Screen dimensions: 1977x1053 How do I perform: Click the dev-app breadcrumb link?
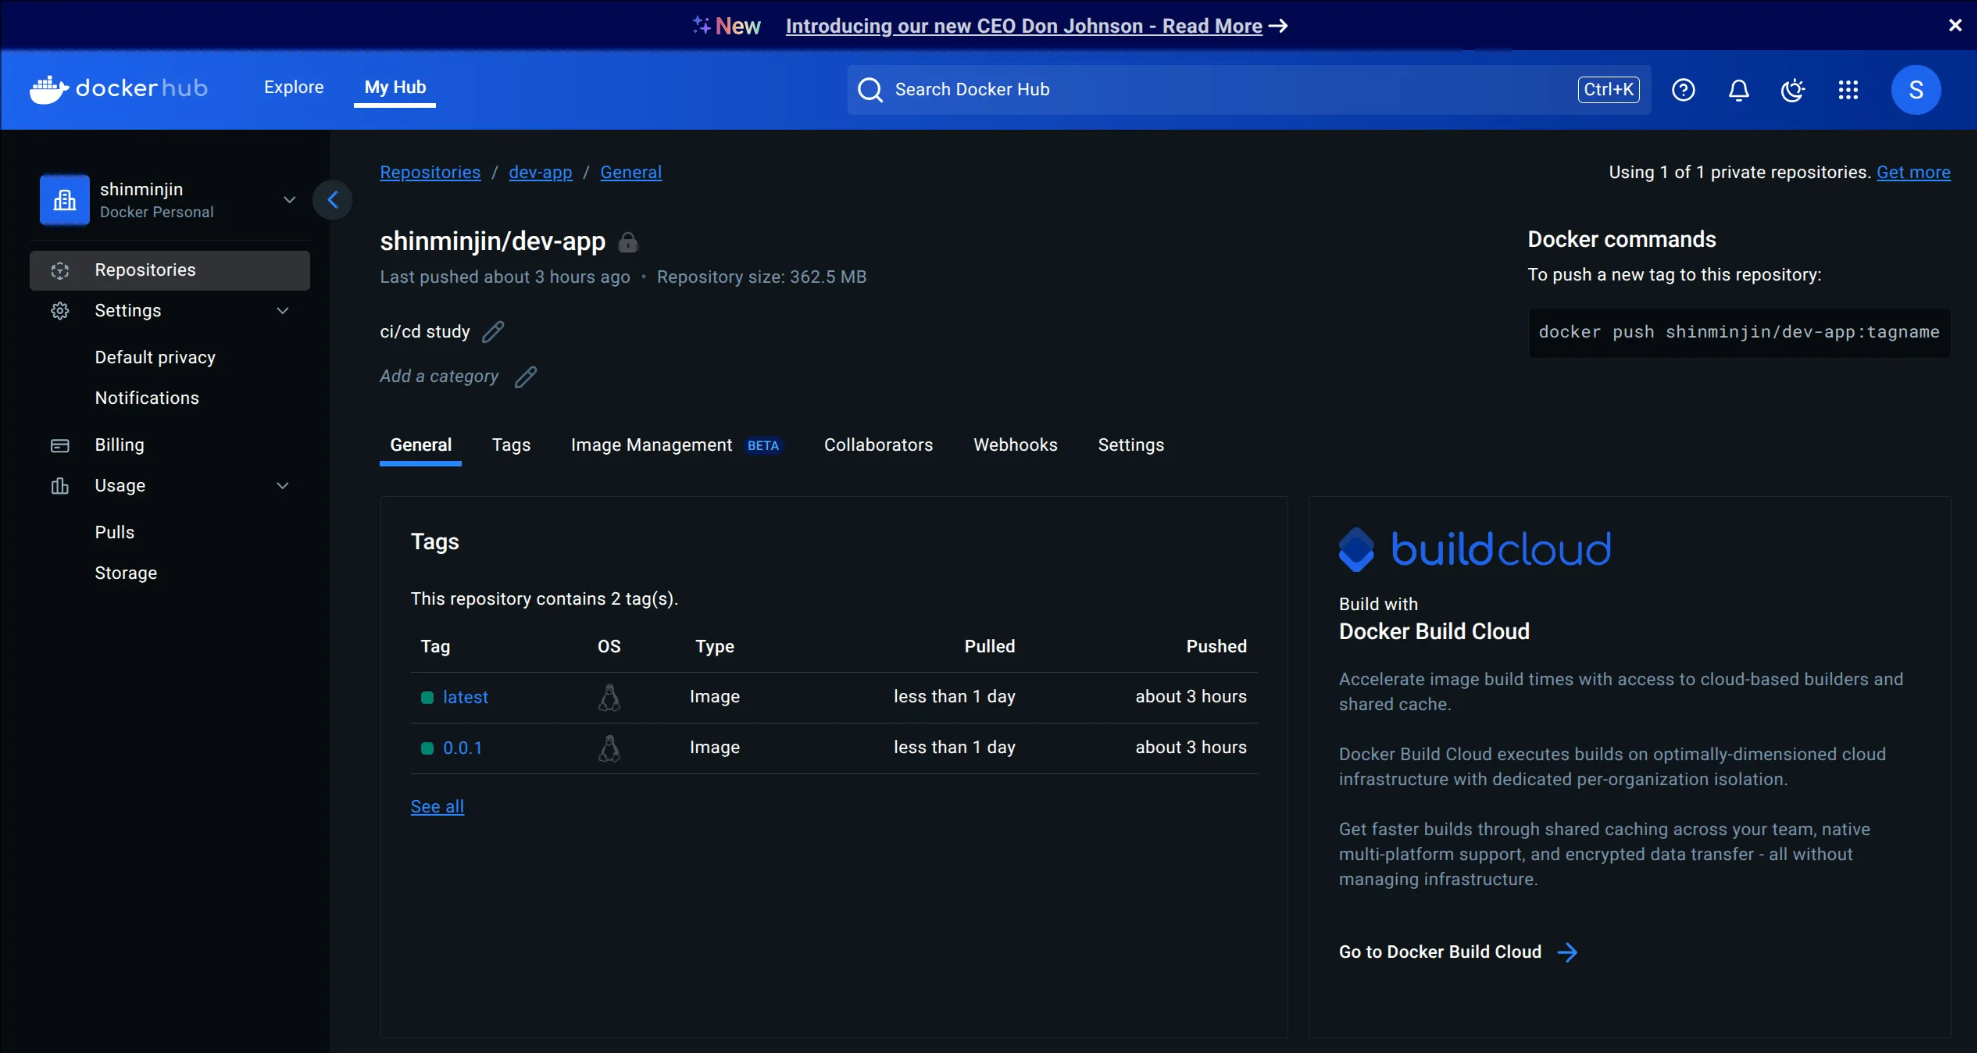point(540,172)
